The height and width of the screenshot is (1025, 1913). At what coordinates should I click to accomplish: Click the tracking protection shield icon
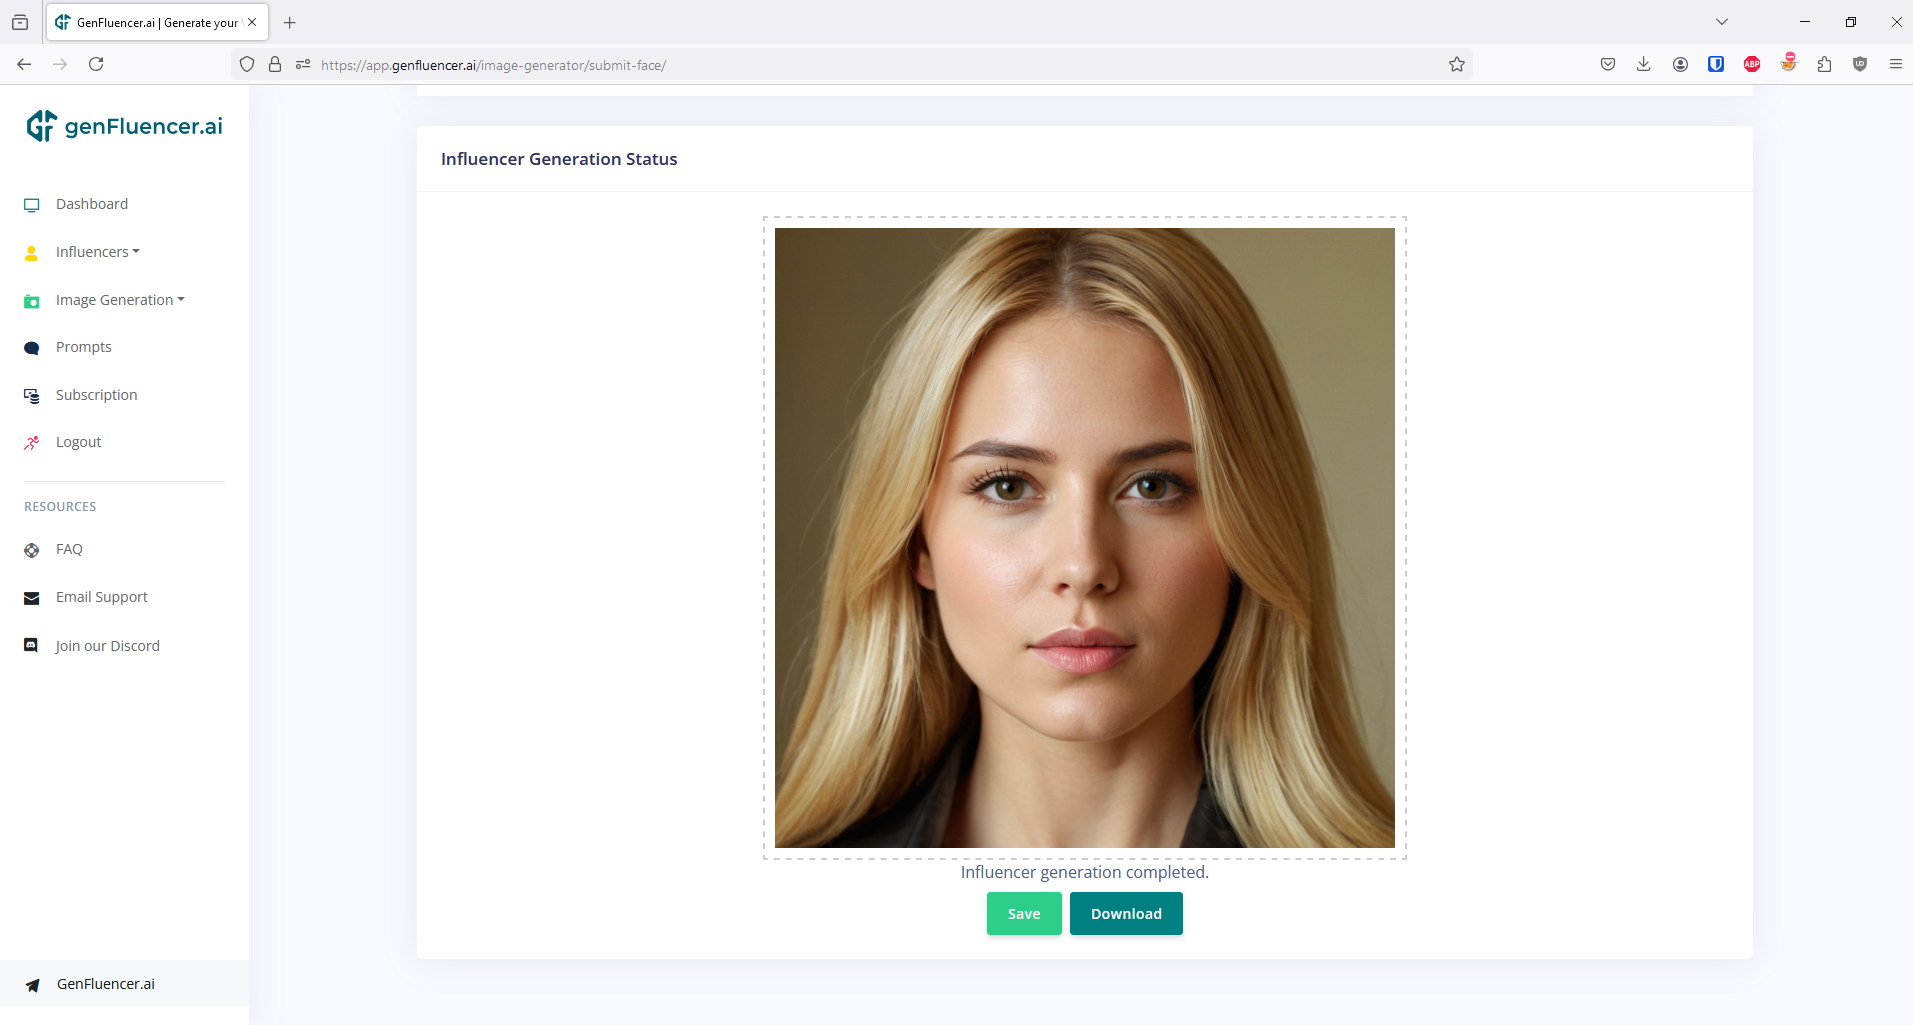247,65
